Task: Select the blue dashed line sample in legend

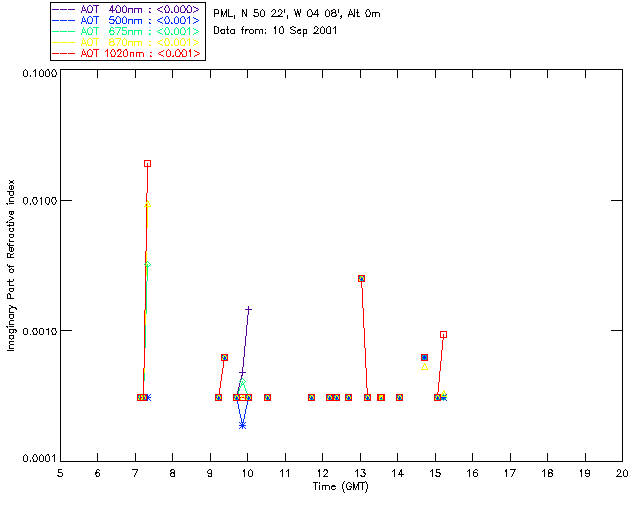Action: point(64,20)
